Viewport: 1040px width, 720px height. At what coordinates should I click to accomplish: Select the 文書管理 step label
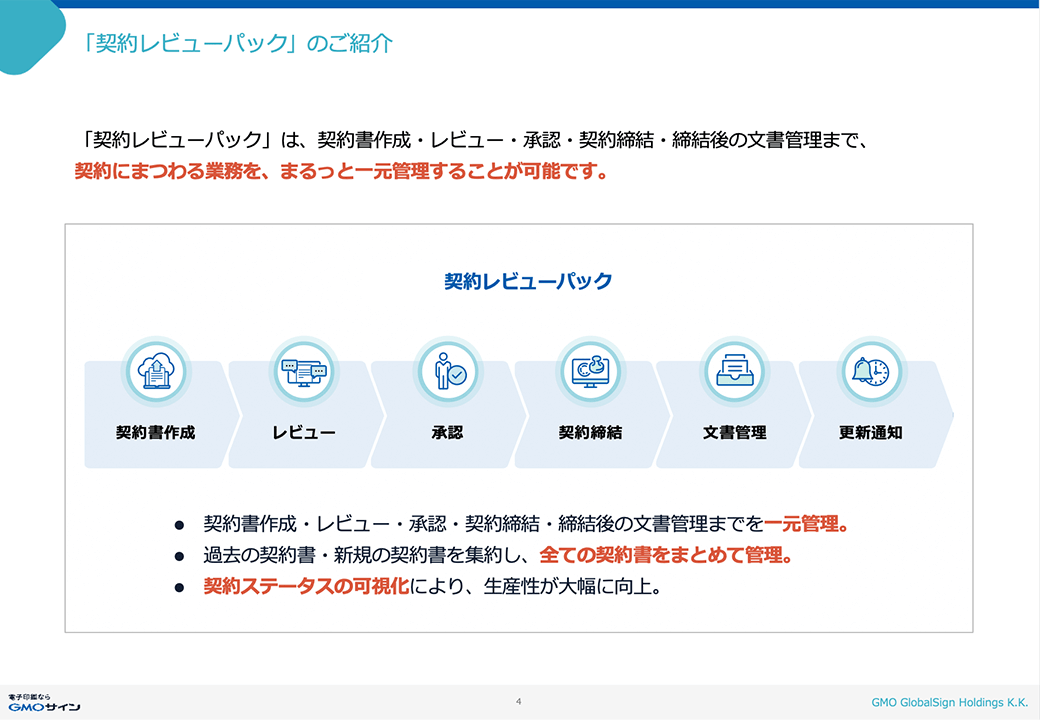pos(734,432)
